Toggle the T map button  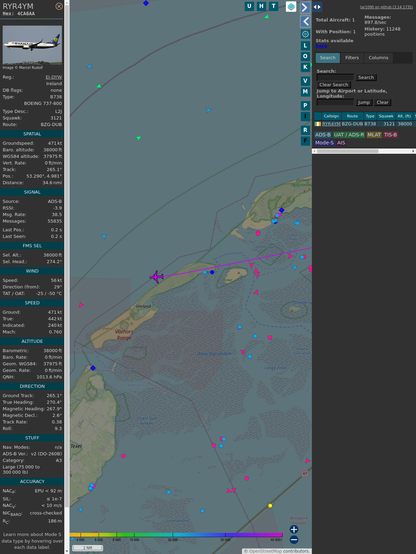273,6
